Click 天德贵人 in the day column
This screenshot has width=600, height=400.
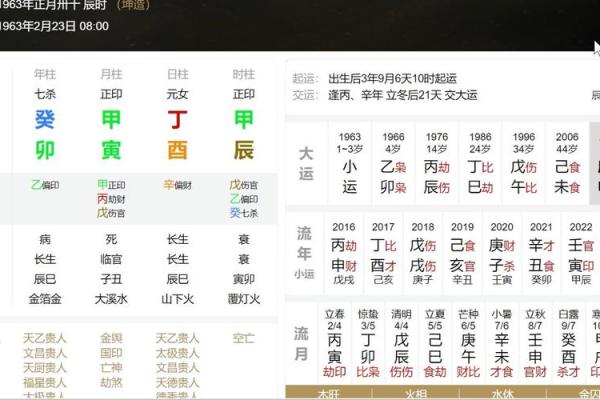[178, 383]
